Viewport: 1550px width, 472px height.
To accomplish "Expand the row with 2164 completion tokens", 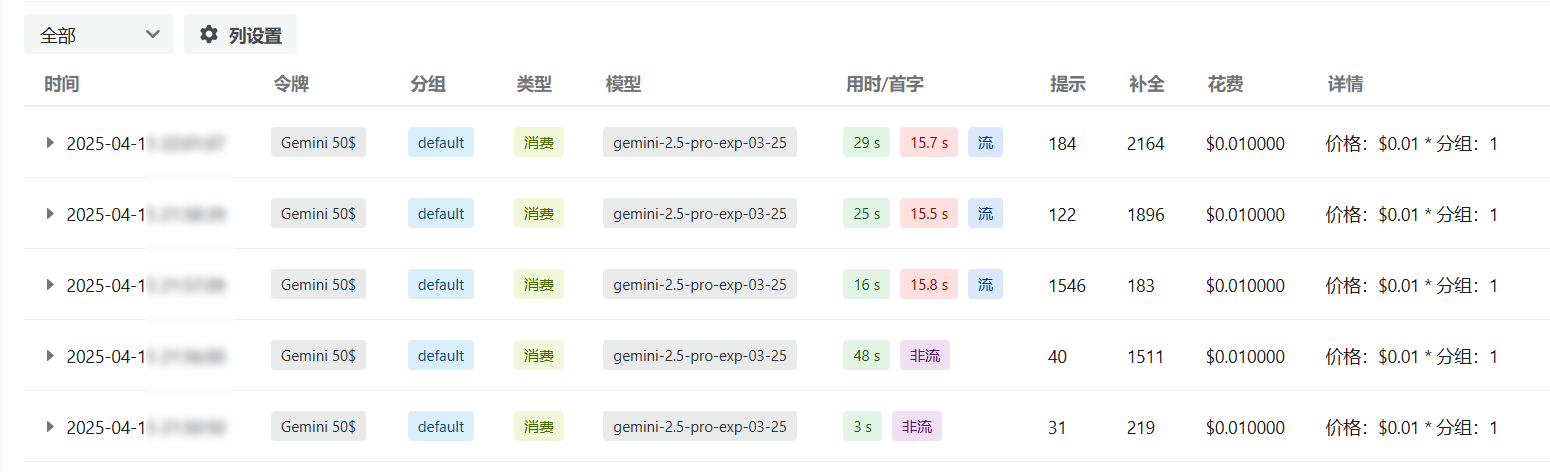I will click(50, 143).
